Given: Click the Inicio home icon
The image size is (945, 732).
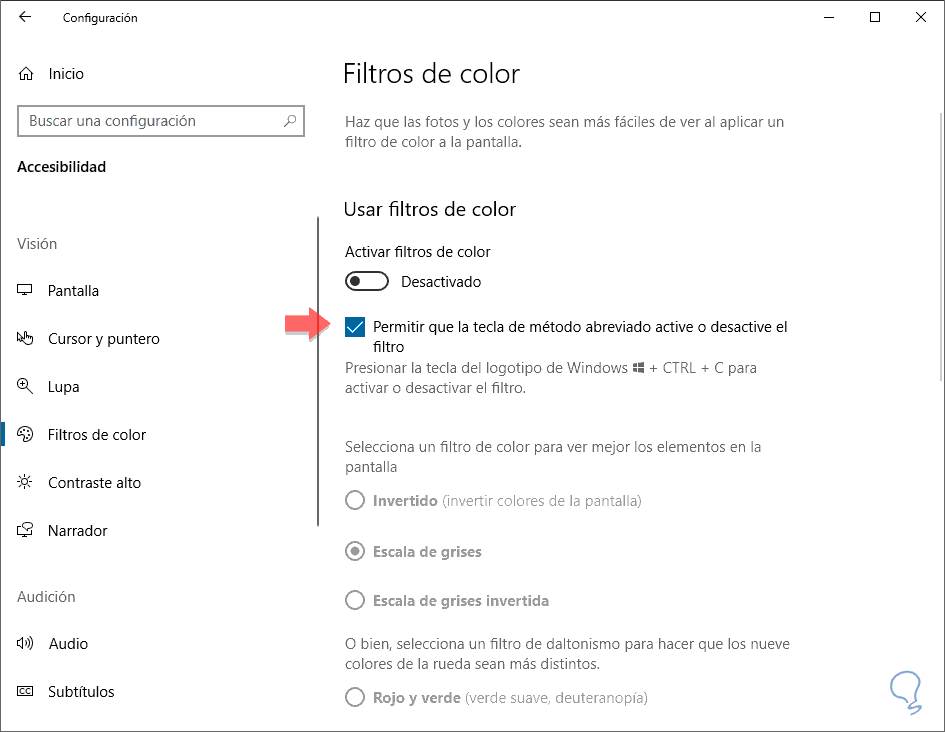Looking at the screenshot, I should [x=26, y=74].
